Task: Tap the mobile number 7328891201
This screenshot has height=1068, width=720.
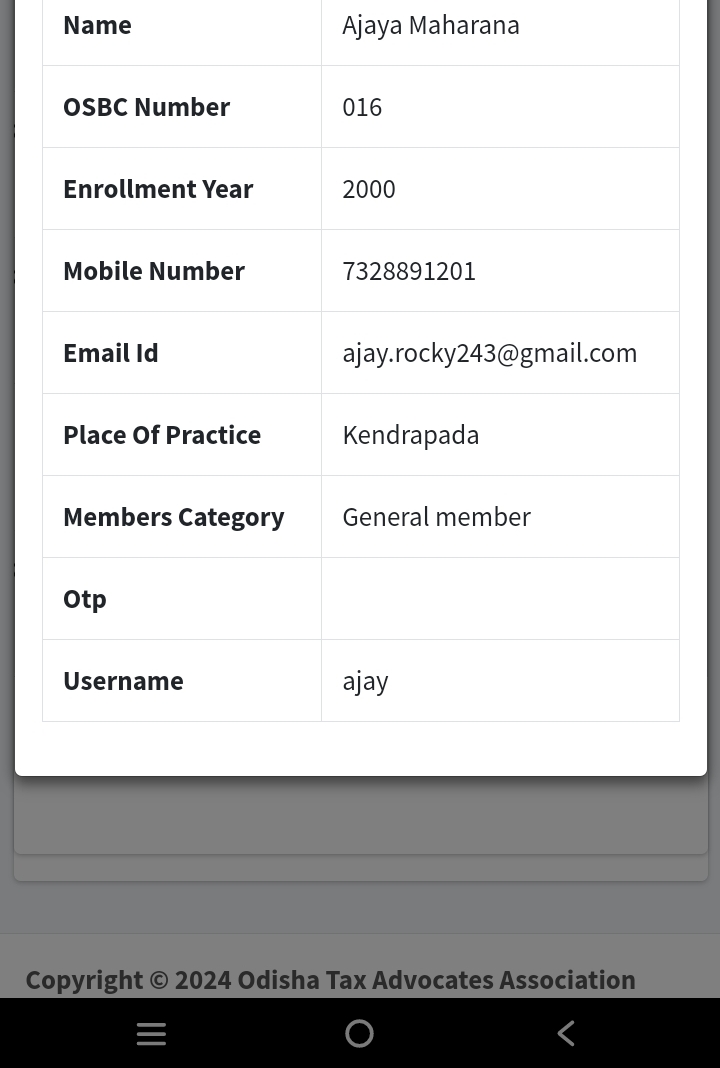Action: click(409, 271)
